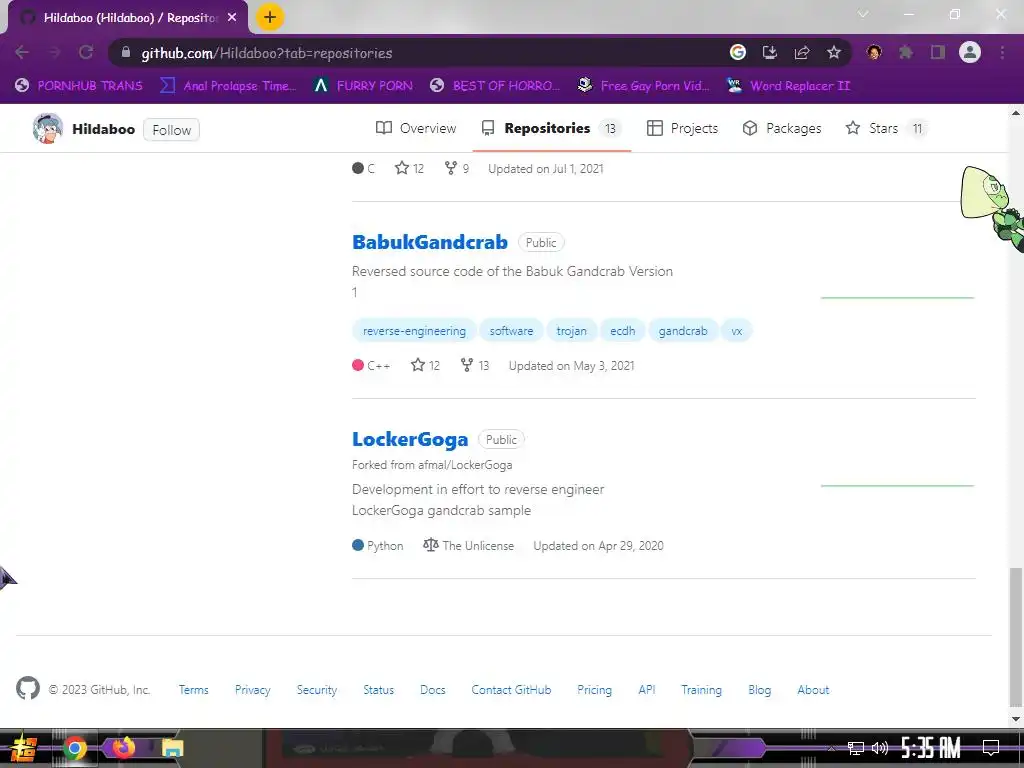Follow the Hildaboo user
Viewport: 1024px width, 768px height.
click(x=172, y=130)
